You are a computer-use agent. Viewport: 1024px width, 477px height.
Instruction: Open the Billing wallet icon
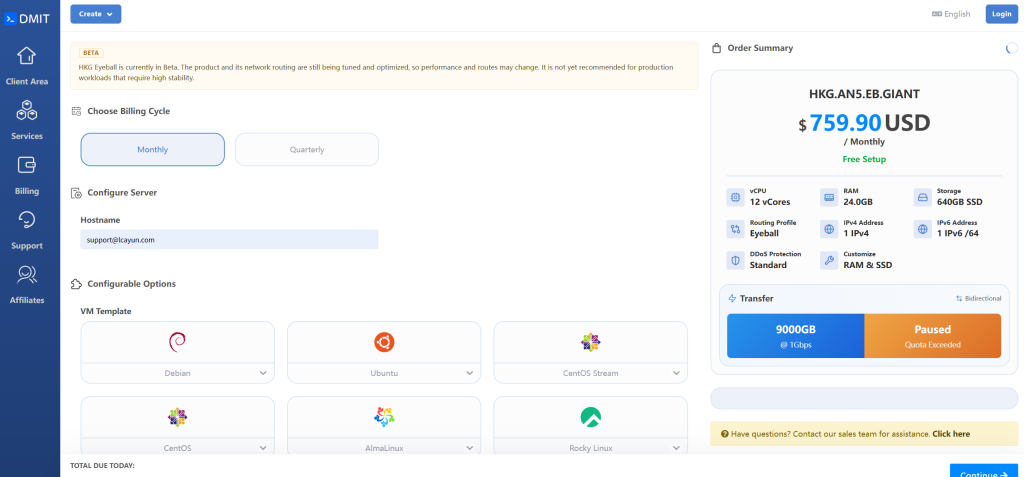coord(27,165)
